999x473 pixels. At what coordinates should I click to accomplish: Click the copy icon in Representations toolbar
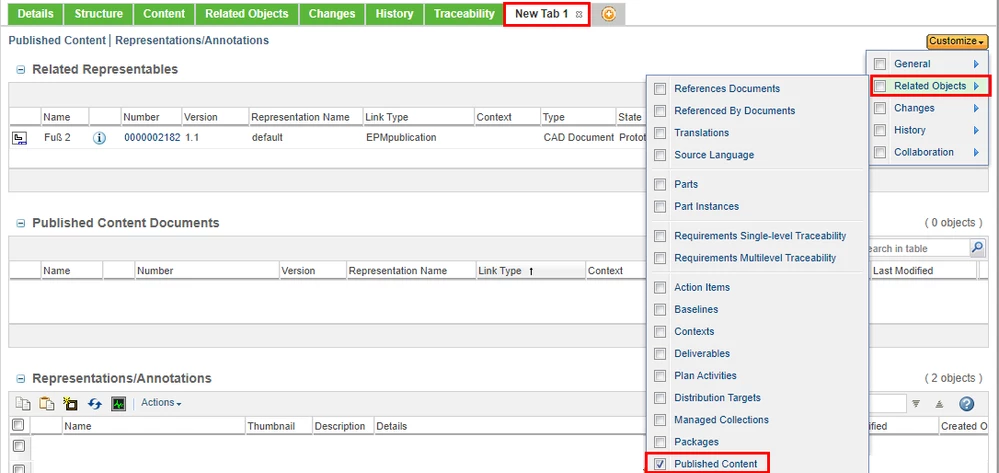point(23,403)
